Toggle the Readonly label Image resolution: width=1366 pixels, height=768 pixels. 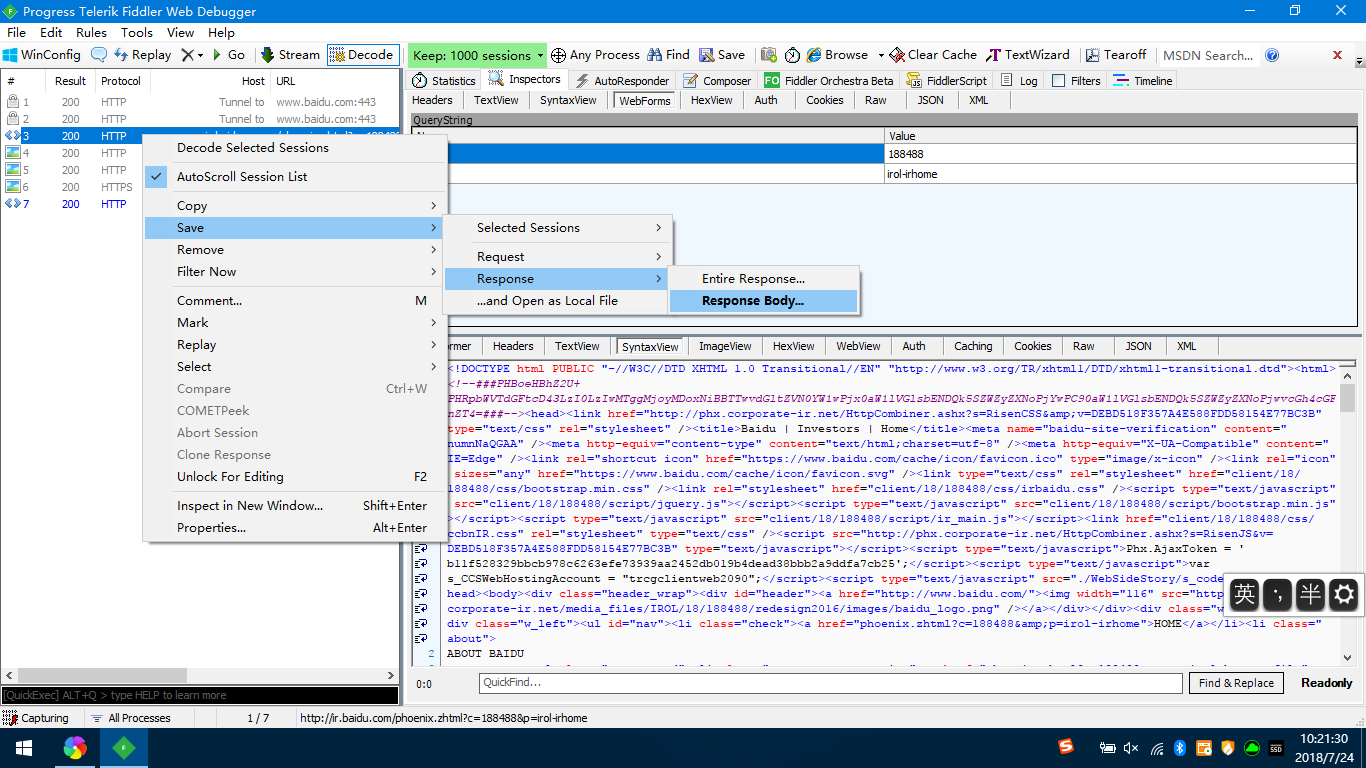pos(1326,683)
